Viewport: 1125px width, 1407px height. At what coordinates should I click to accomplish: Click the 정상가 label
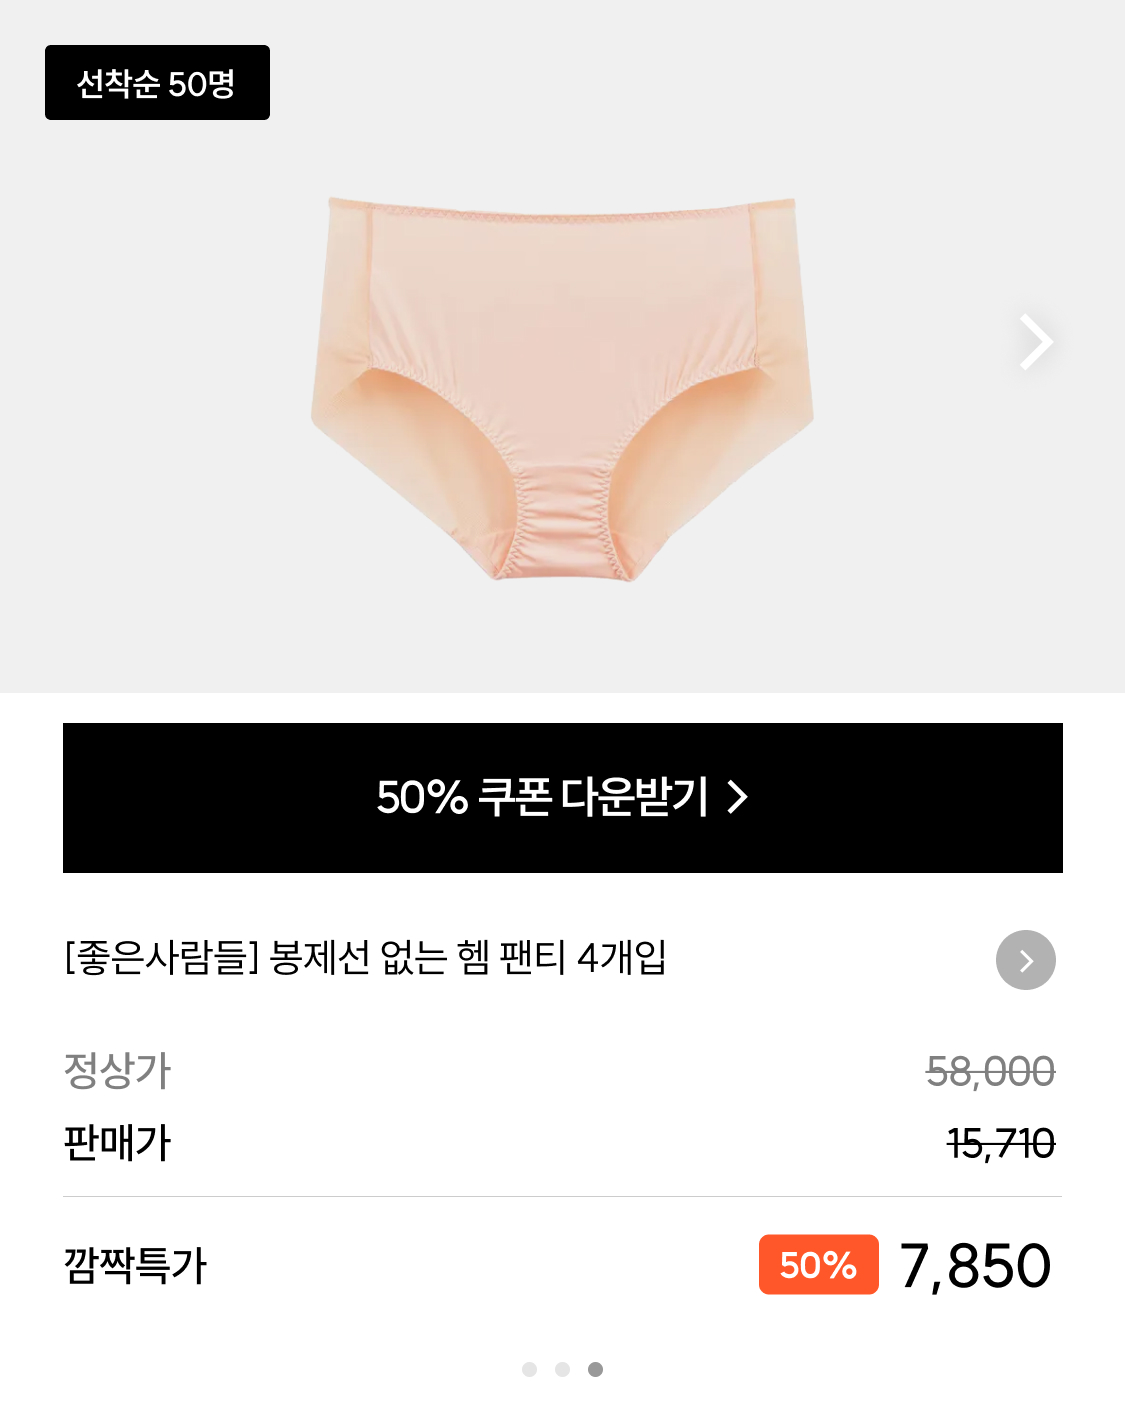(x=117, y=1071)
